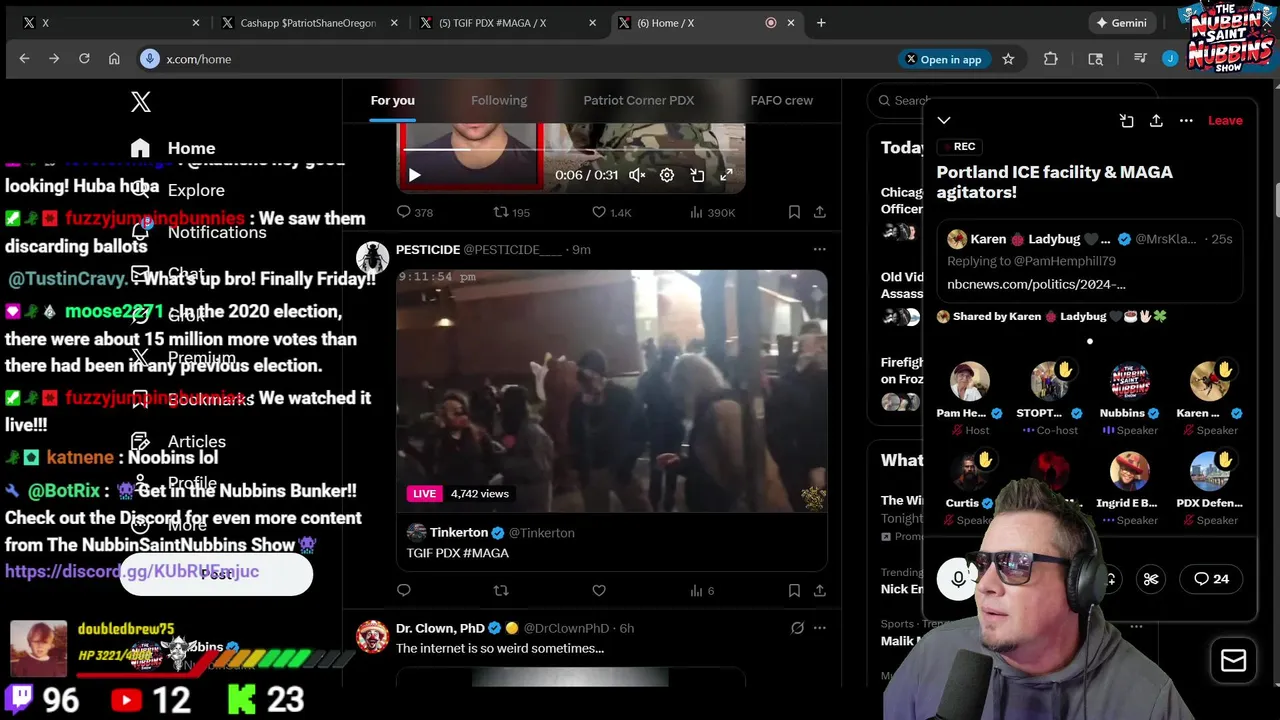Expand More in the X sidebar

coord(169,525)
